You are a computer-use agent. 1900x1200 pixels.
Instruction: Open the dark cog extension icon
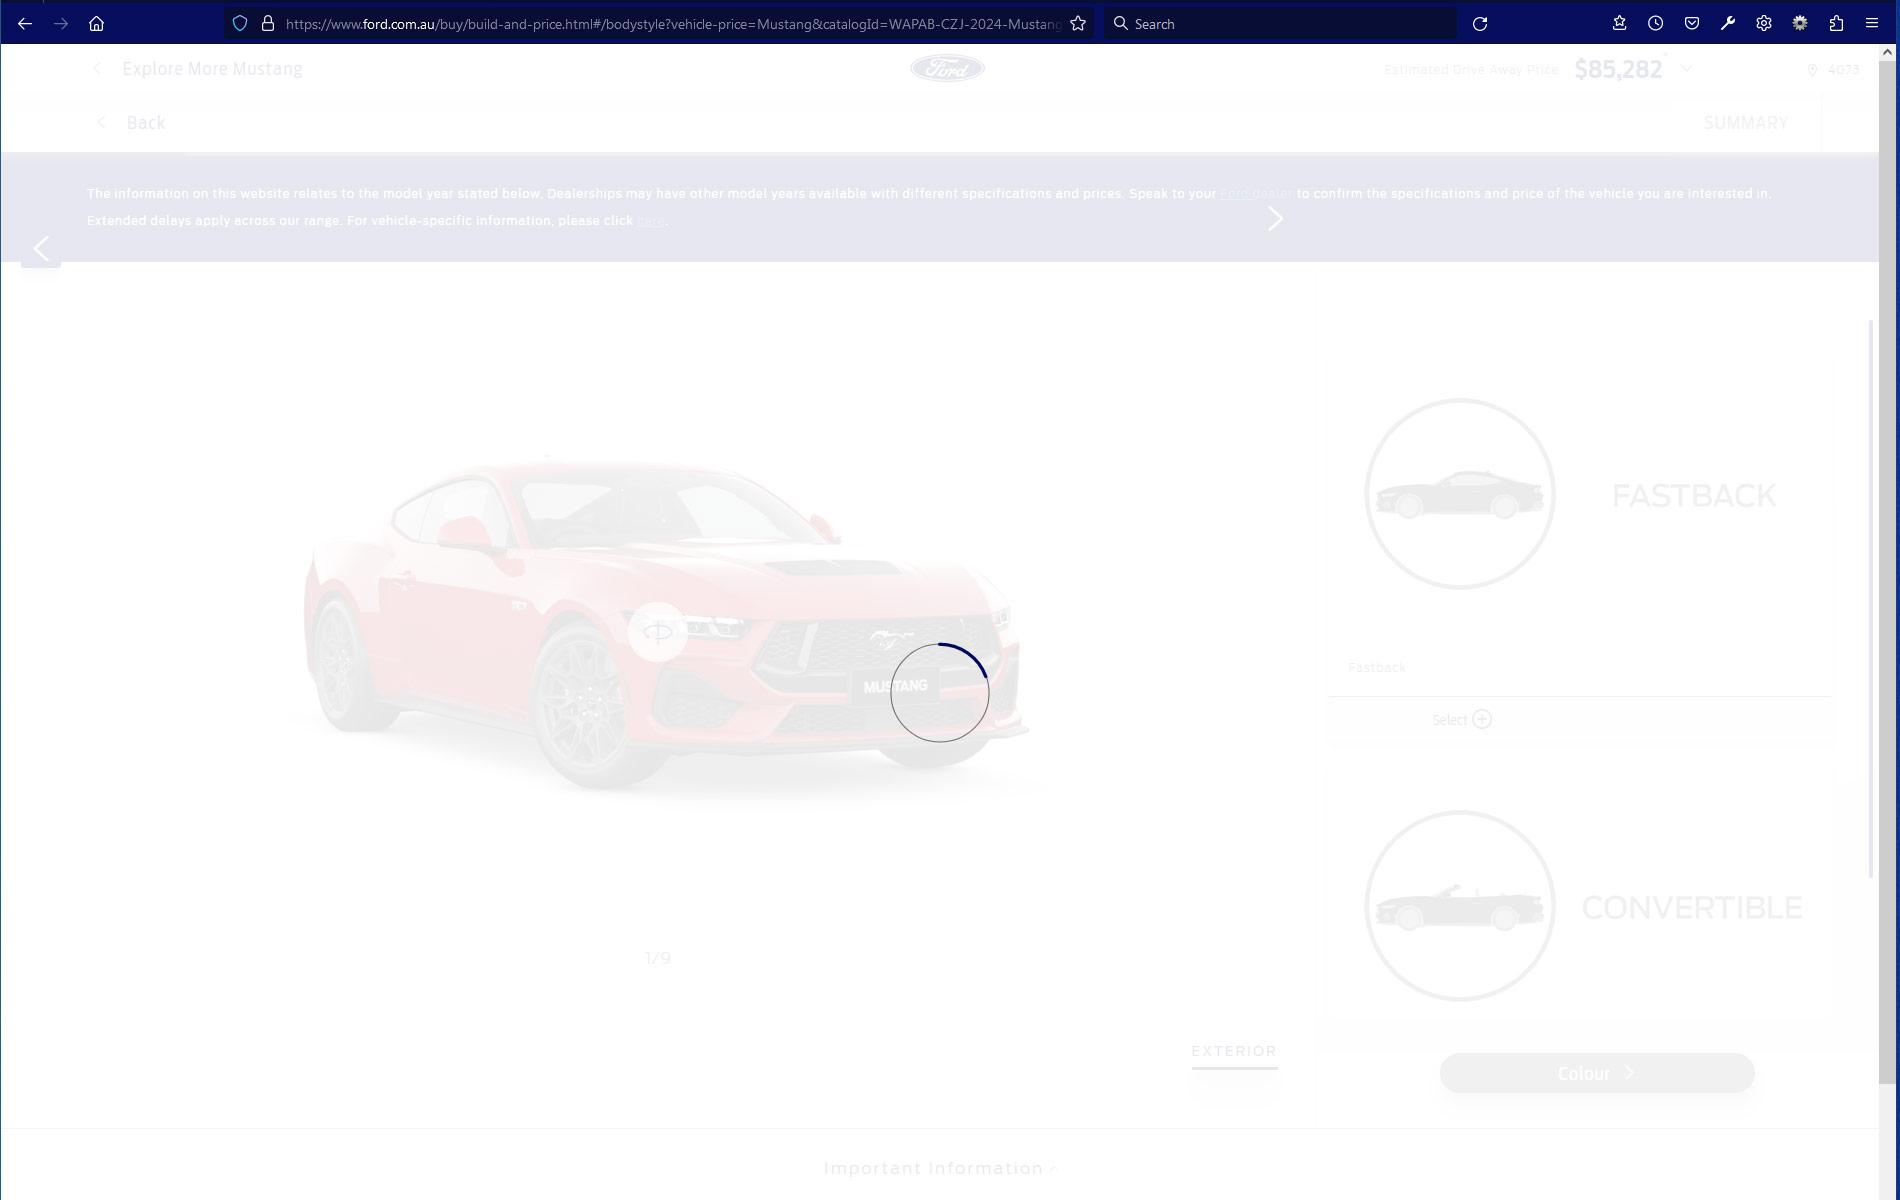1800,23
